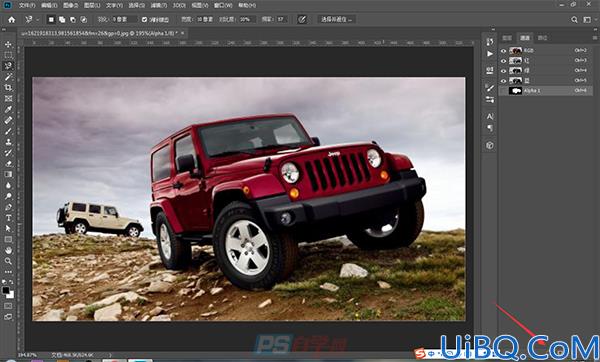Select the Eyedropper tool
This screenshot has height=362, width=600.
pos(8,109)
